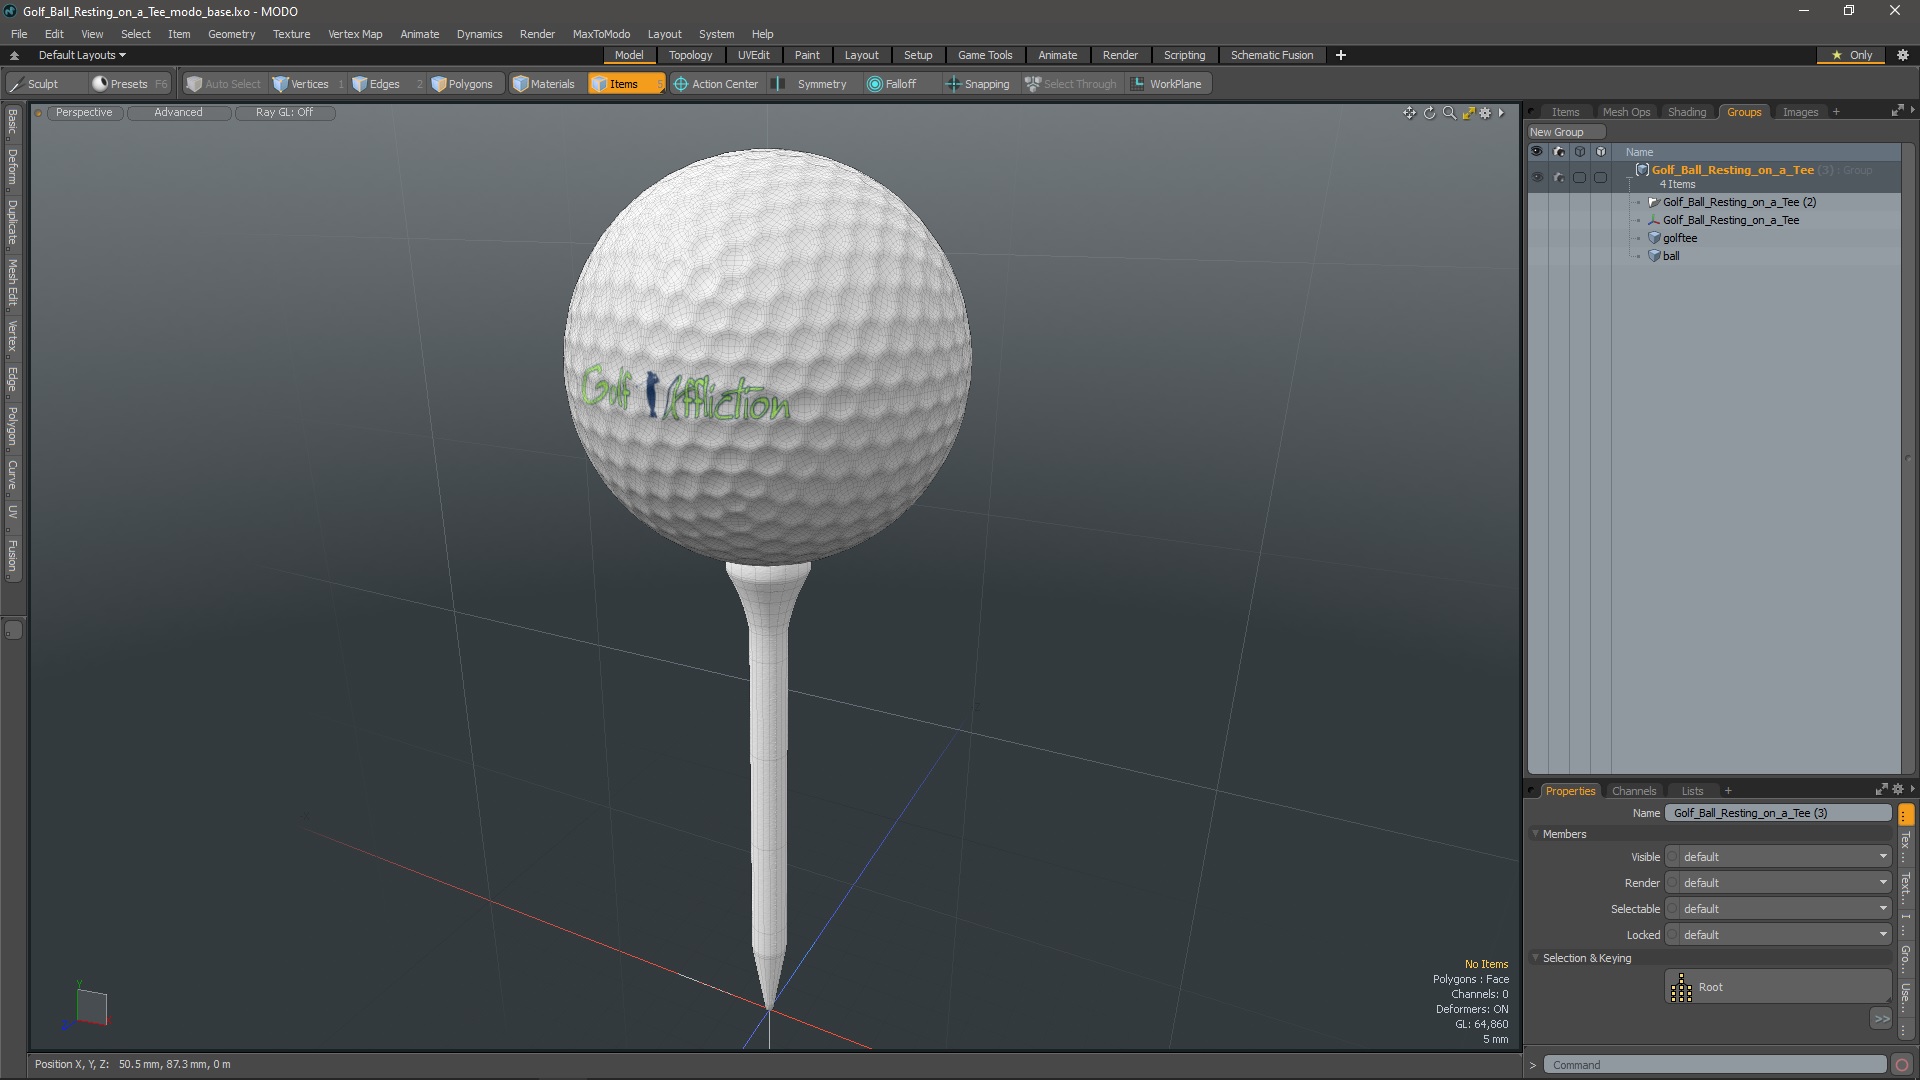
Task: Activate the Falloff tool
Action: pyautogui.click(x=891, y=84)
